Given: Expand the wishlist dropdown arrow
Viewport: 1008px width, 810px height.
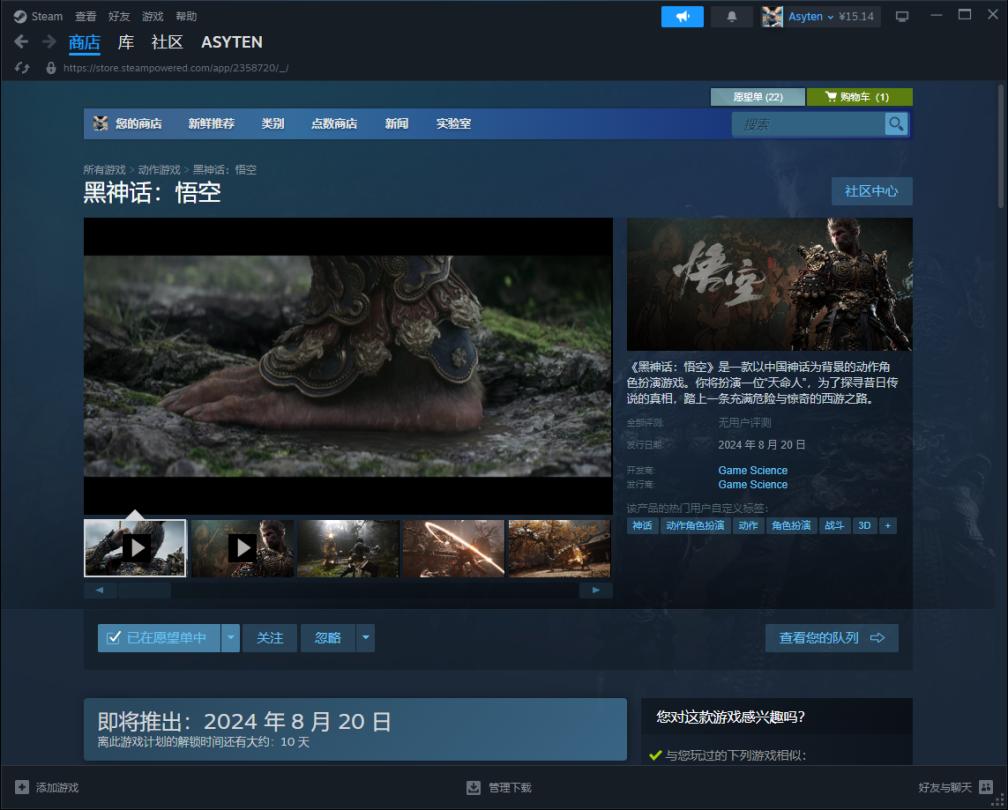Looking at the screenshot, I should (230, 638).
